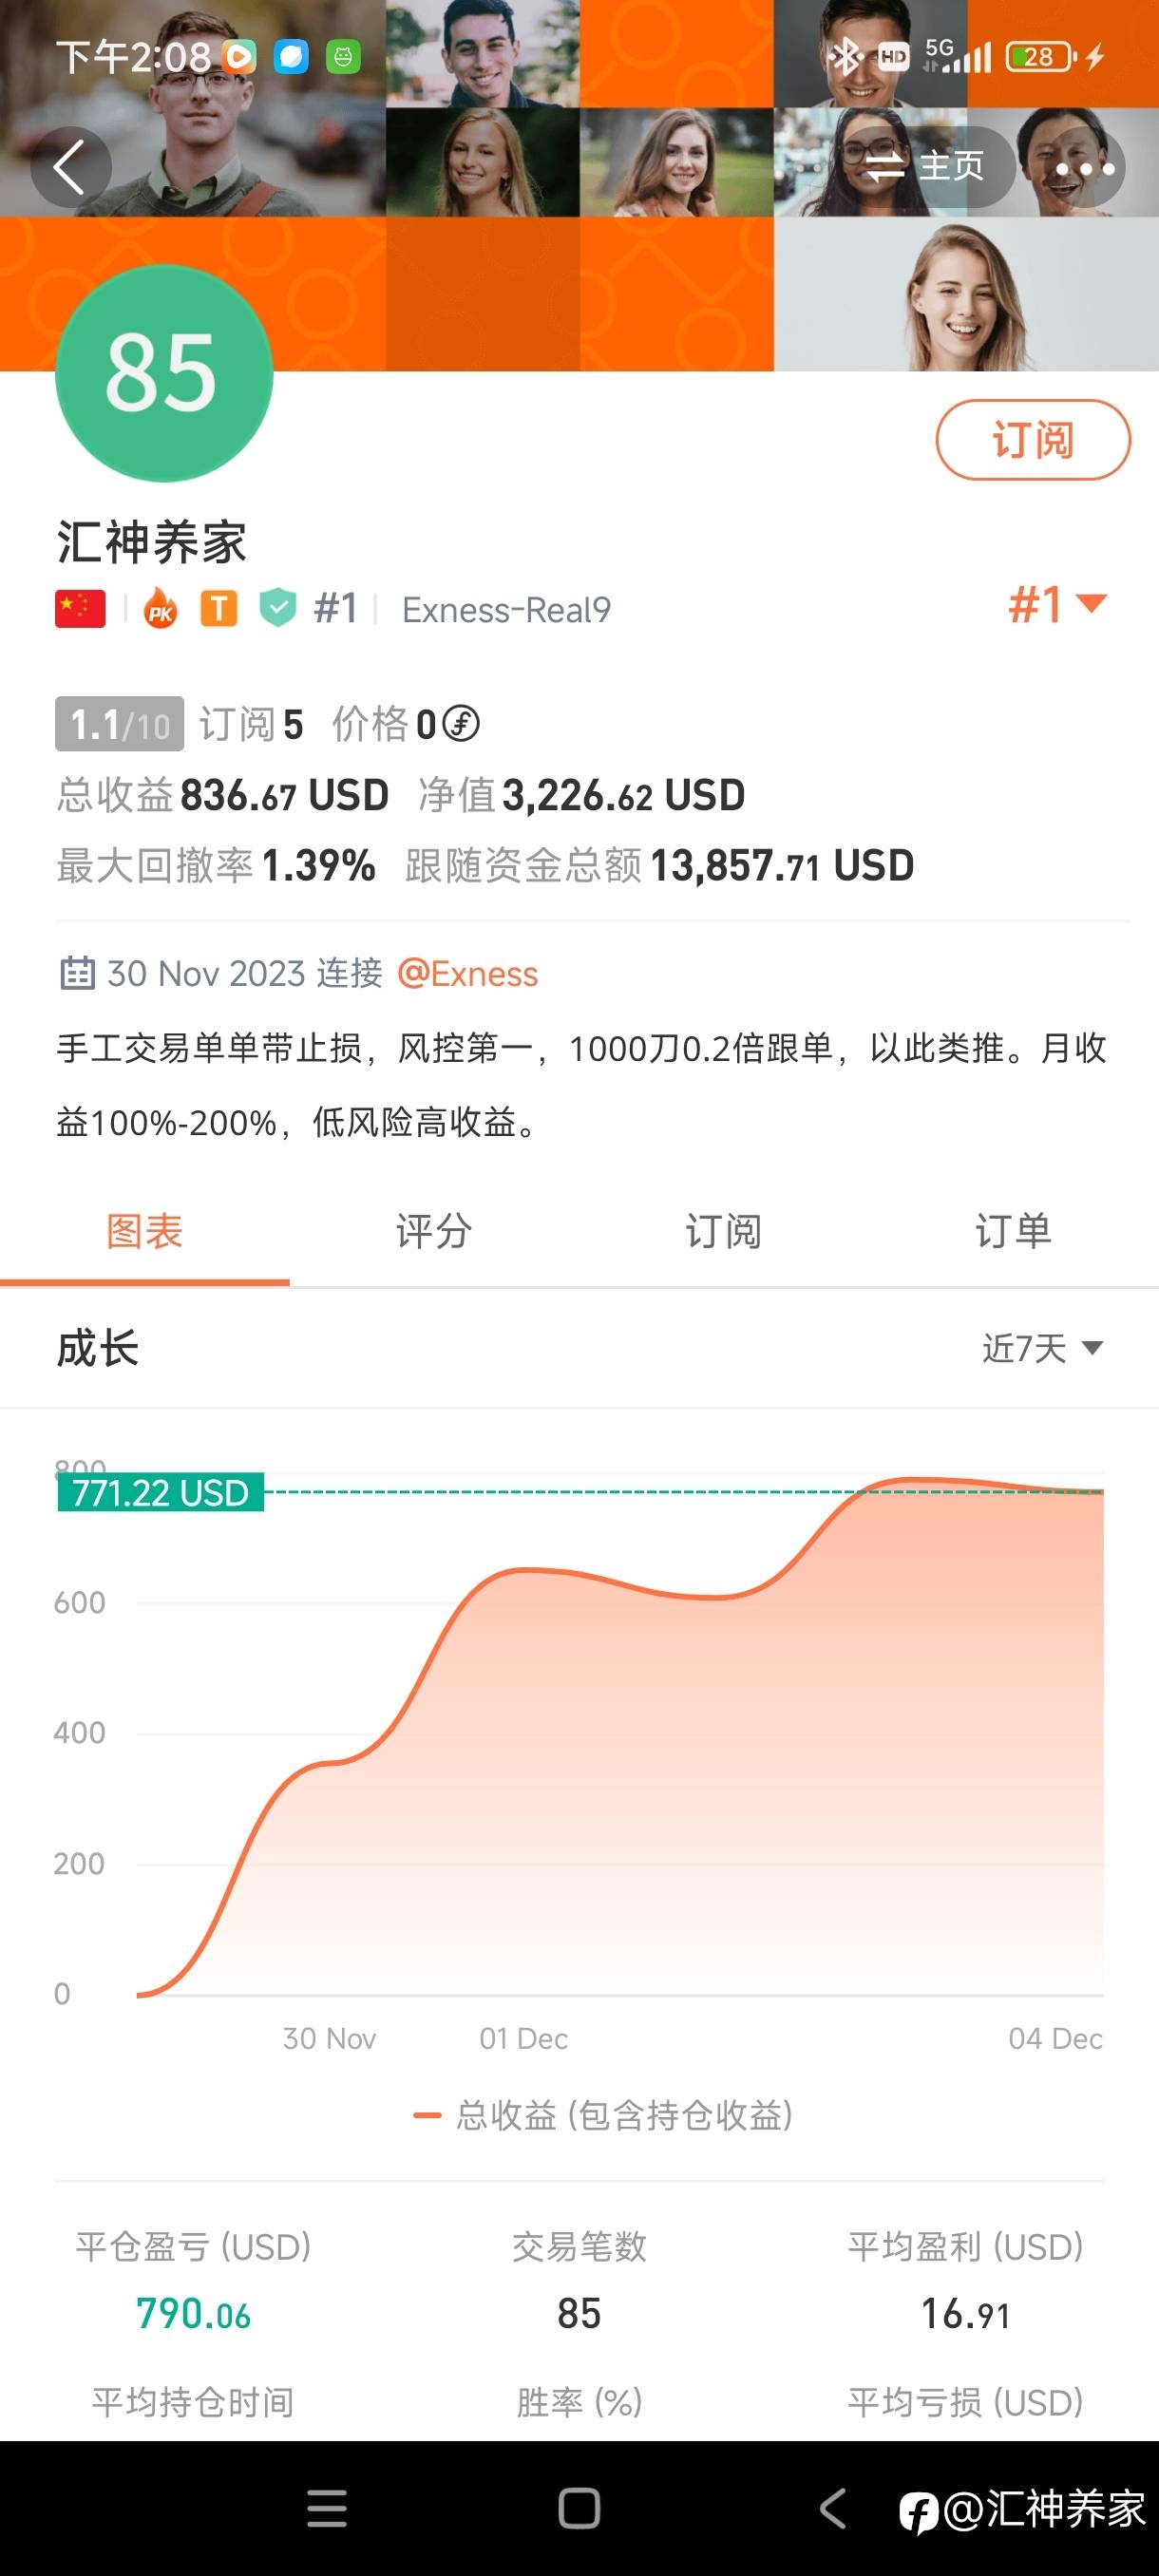
Task: Tap the orange T badge icon
Action: click(x=219, y=608)
